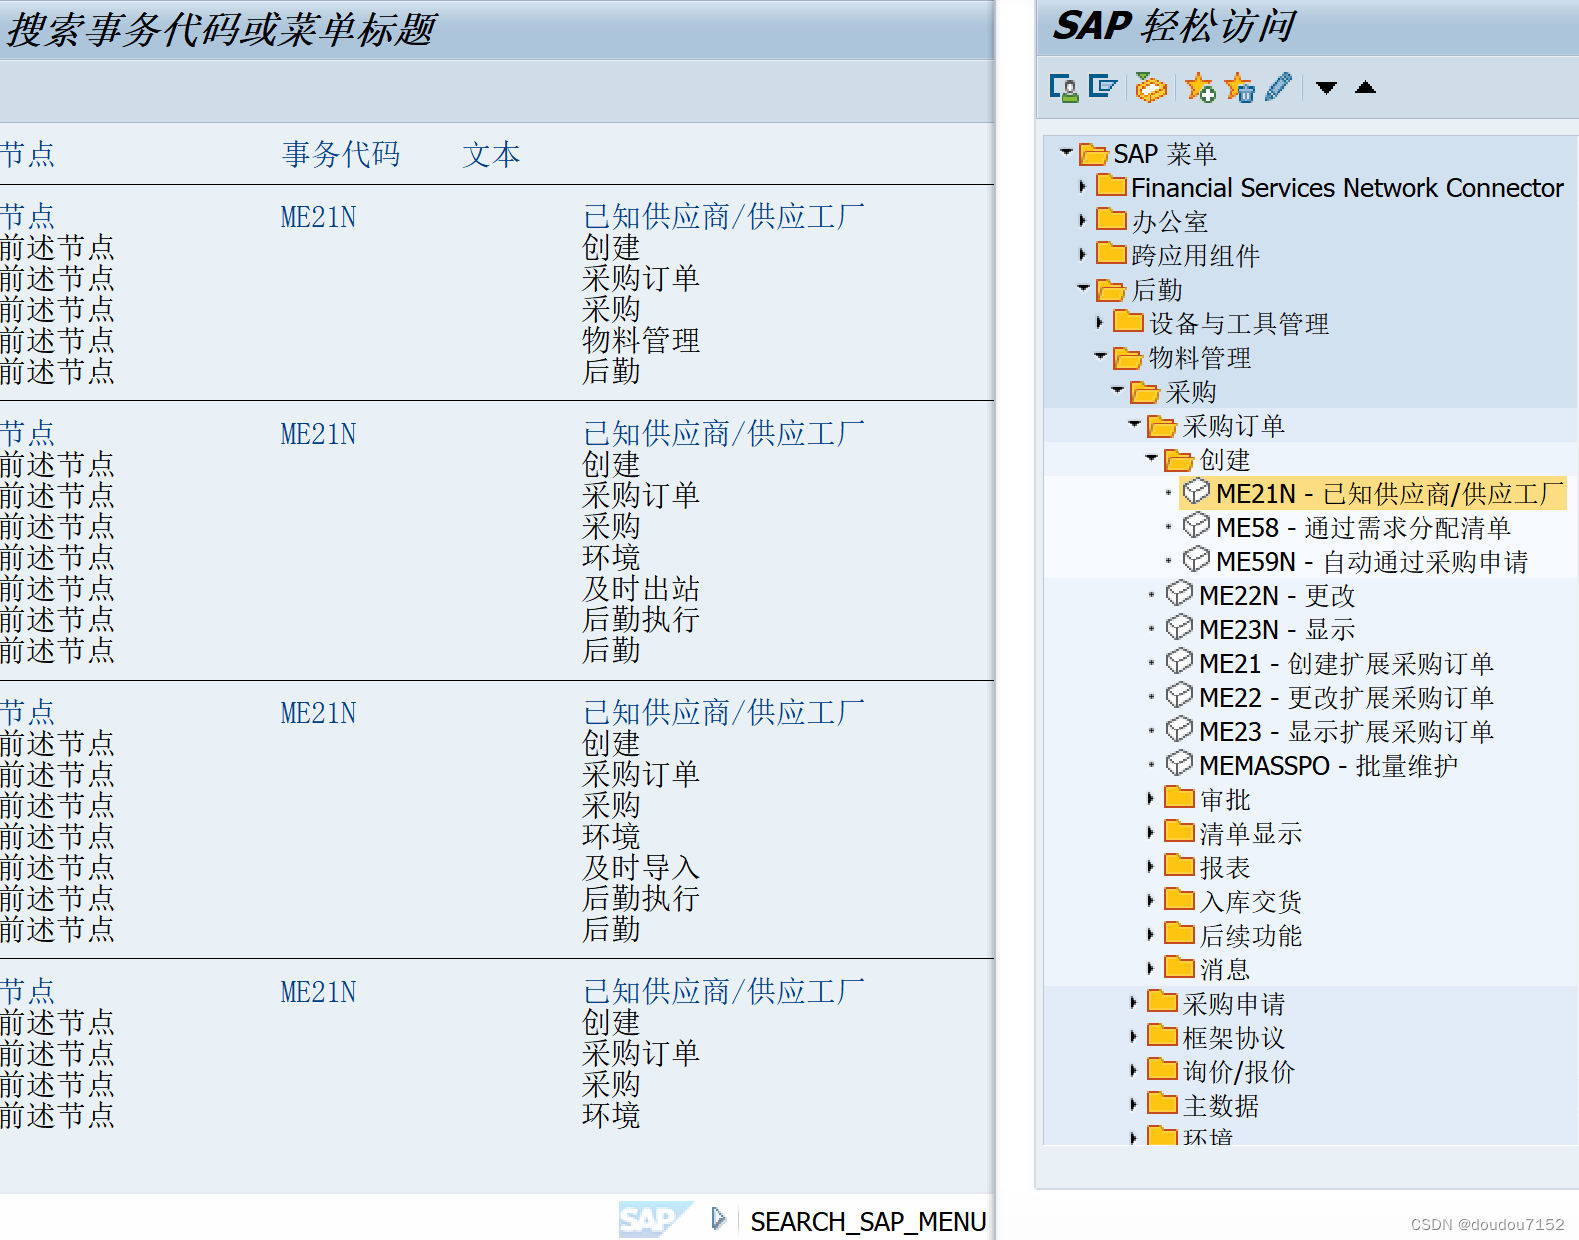Click the ME22N transaction cube icon
1579x1240 pixels.
point(1179,593)
